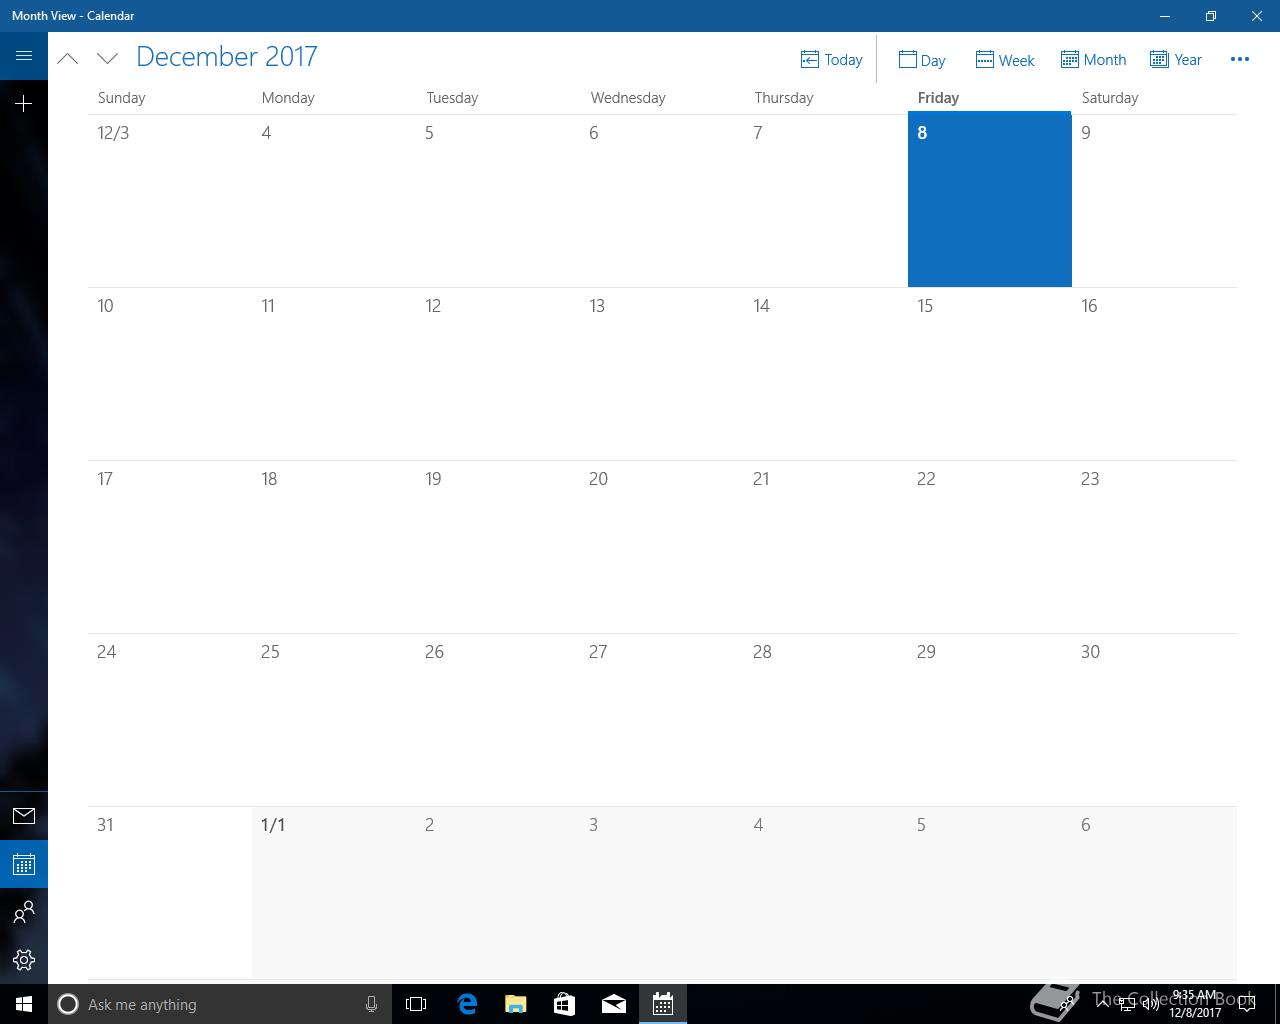Go to next month with down chevron

point(108,58)
